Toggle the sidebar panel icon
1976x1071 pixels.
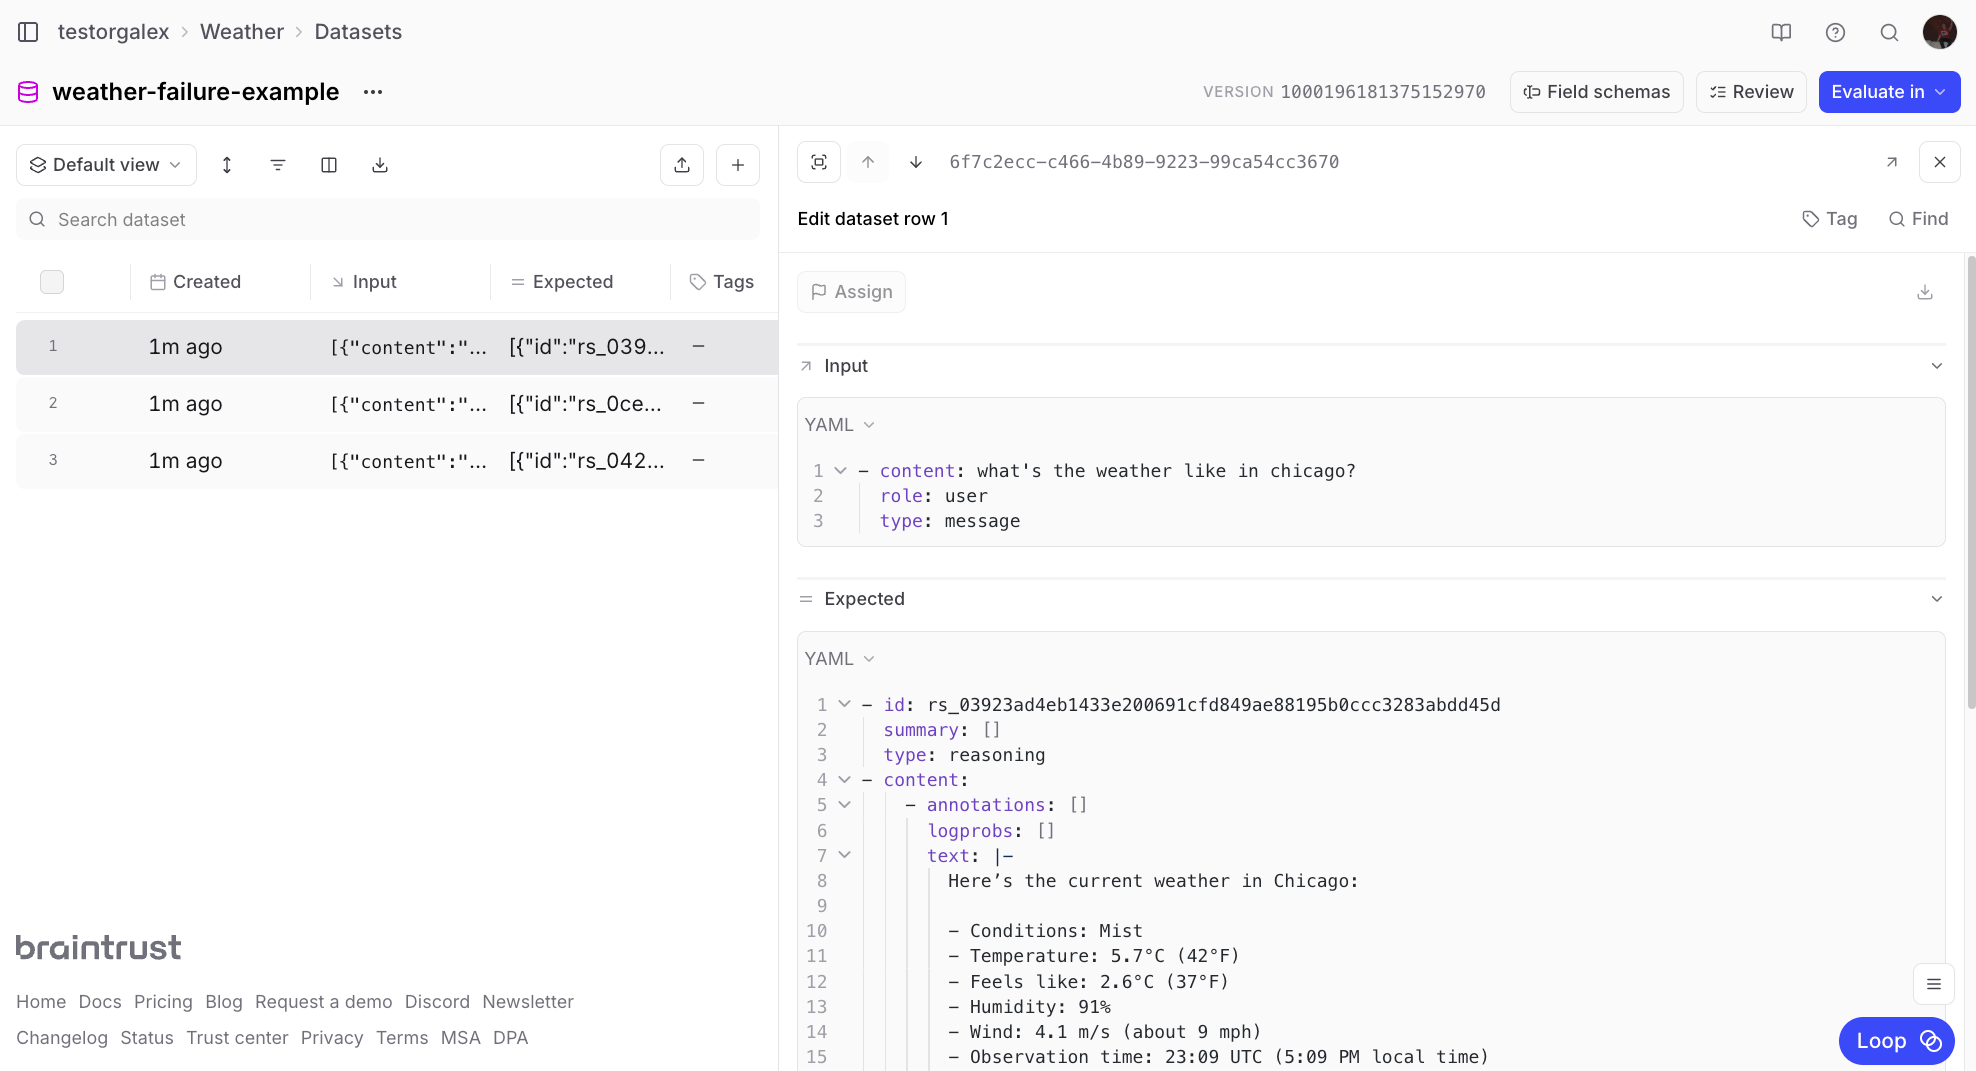(x=28, y=32)
